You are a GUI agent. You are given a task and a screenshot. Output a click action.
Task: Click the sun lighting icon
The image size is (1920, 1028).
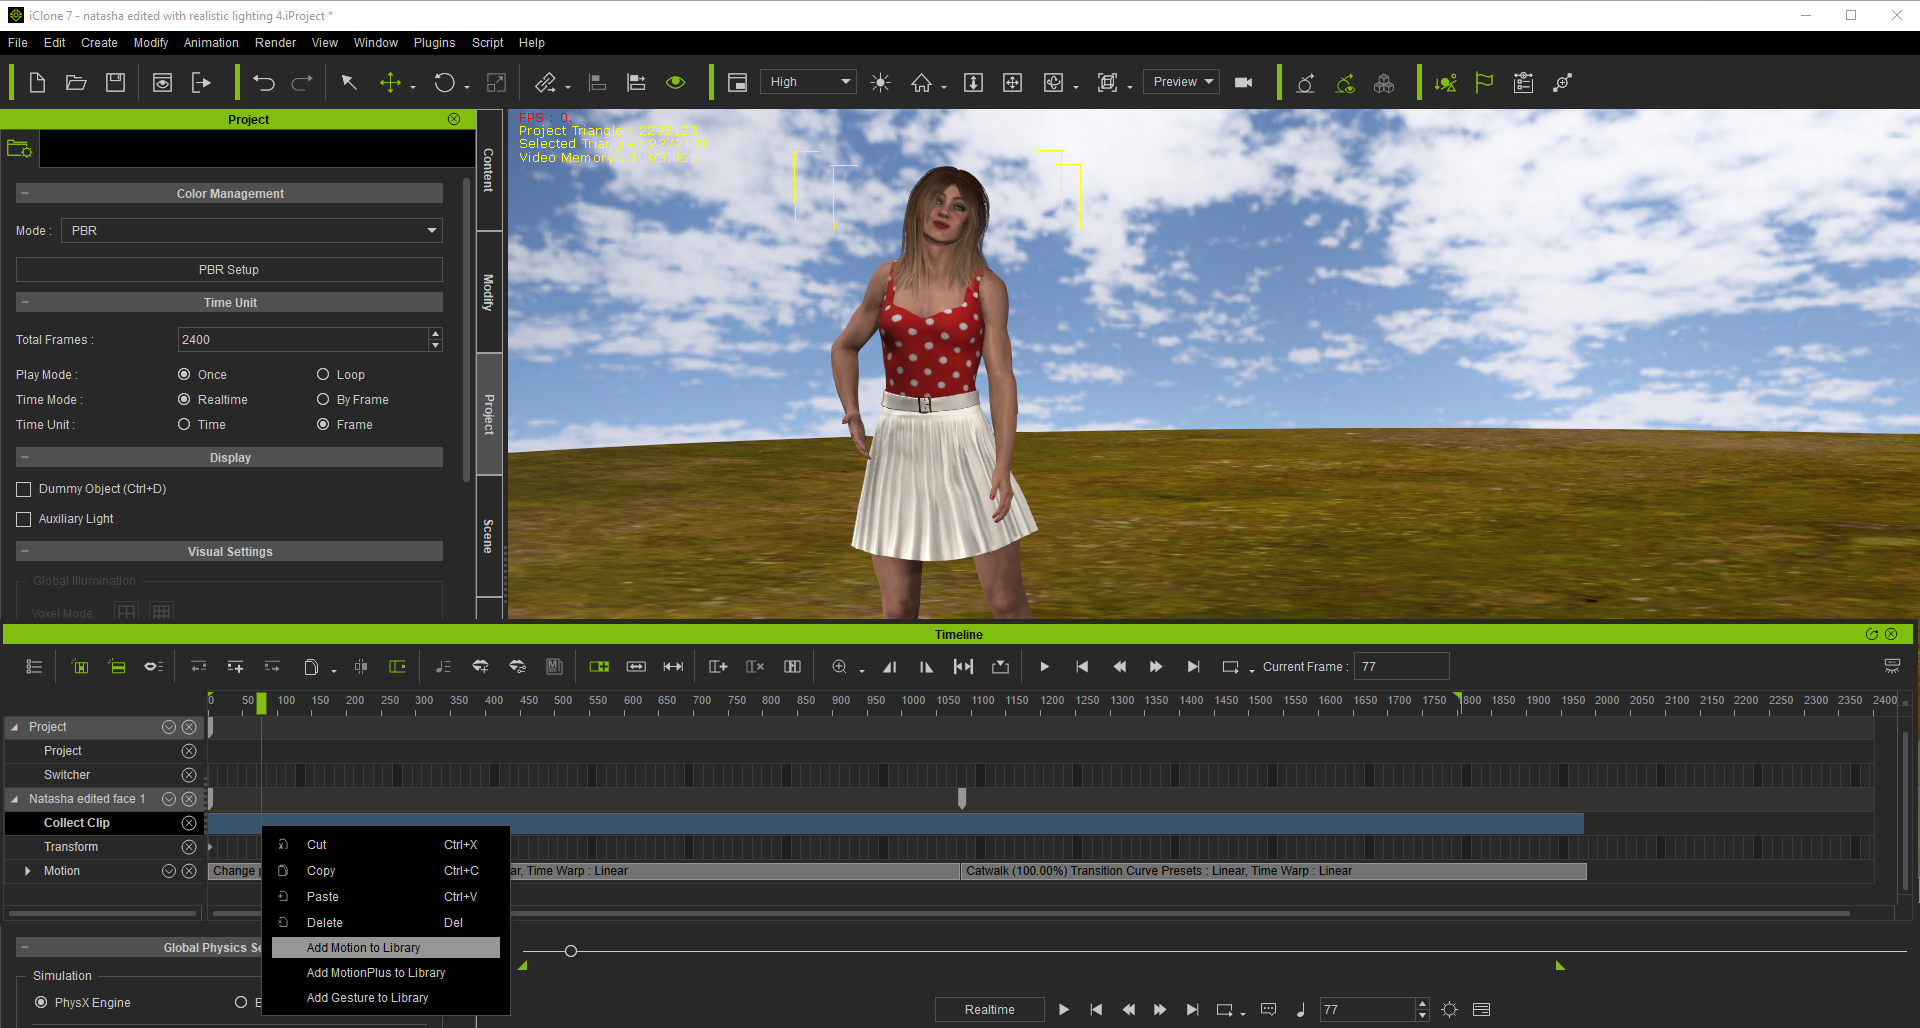point(880,83)
